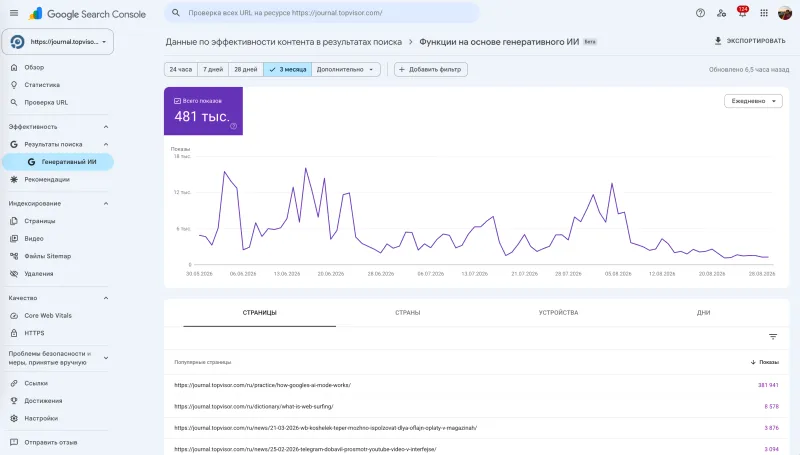Switch to the УСТРОЙСТВА tab
Screen dimensions: 800x455
point(559,313)
